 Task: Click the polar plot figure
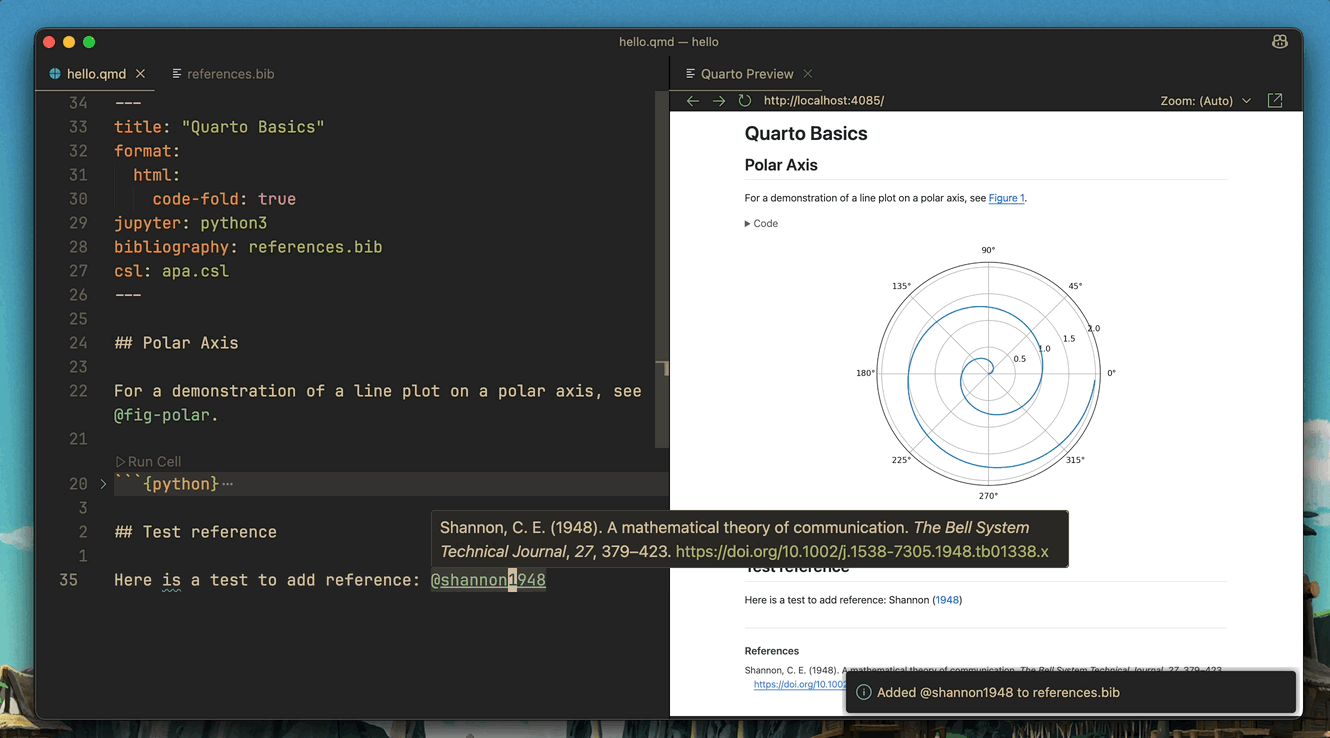click(988, 374)
